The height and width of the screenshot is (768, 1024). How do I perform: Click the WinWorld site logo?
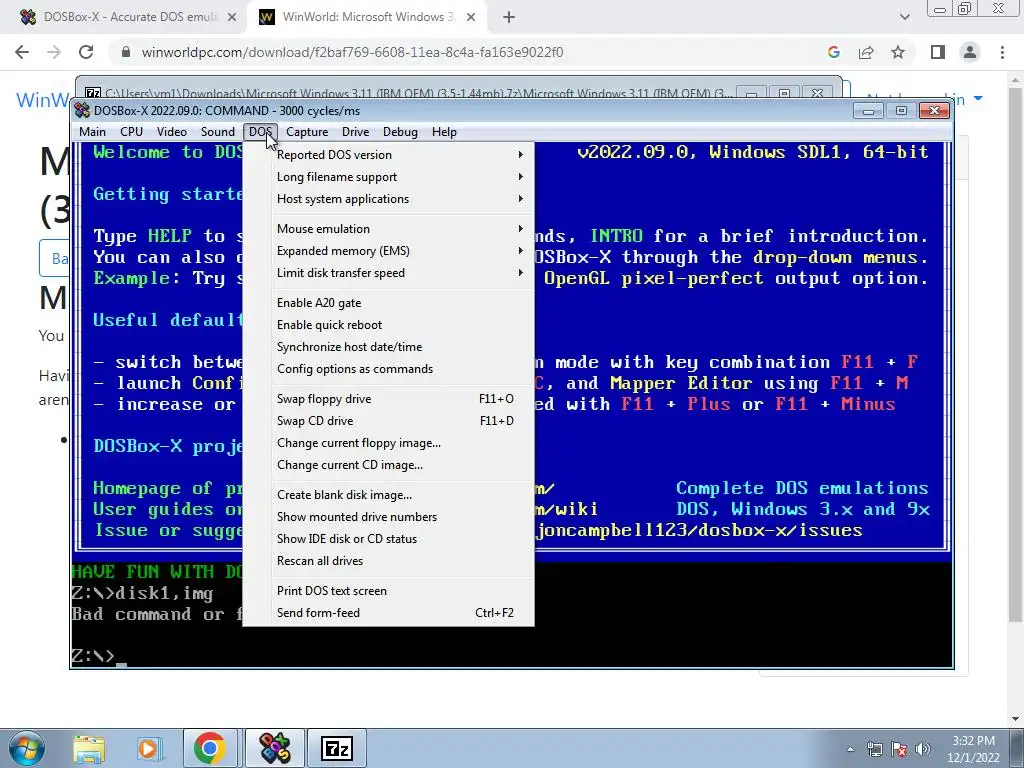42,100
